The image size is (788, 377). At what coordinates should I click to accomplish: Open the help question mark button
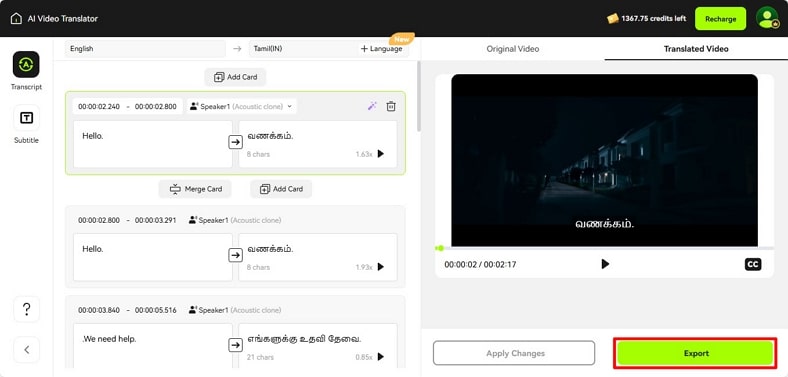coord(27,309)
